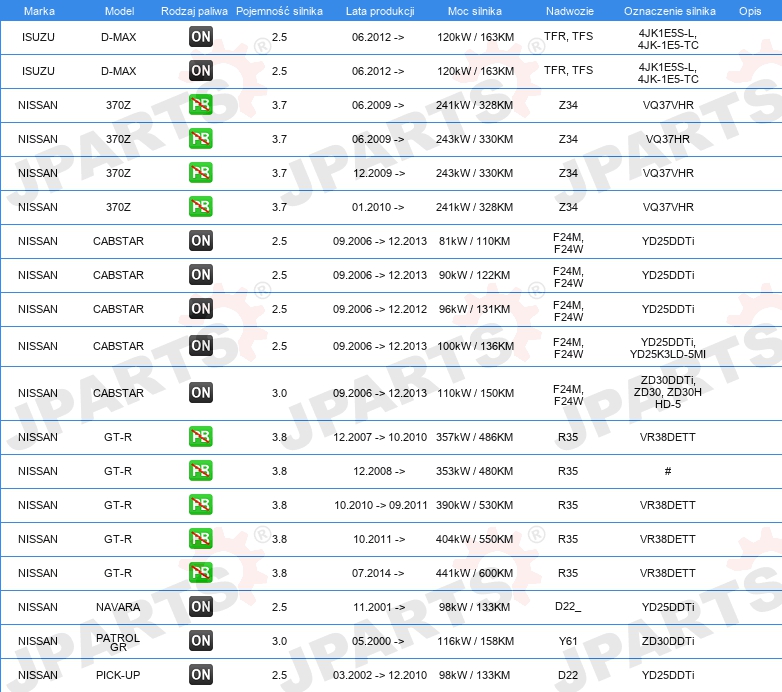Screen dimensions: 782x692
Task: Click the D22_ body type cell
Action: click(x=568, y=607)
